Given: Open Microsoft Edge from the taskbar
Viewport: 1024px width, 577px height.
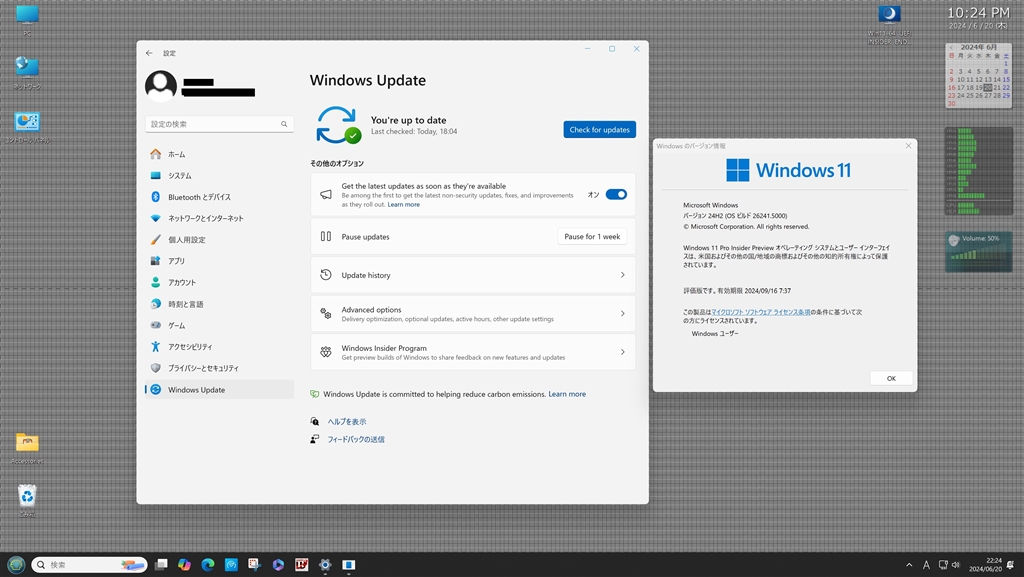Looking at the screenshot, I should [x=208, y=565].
